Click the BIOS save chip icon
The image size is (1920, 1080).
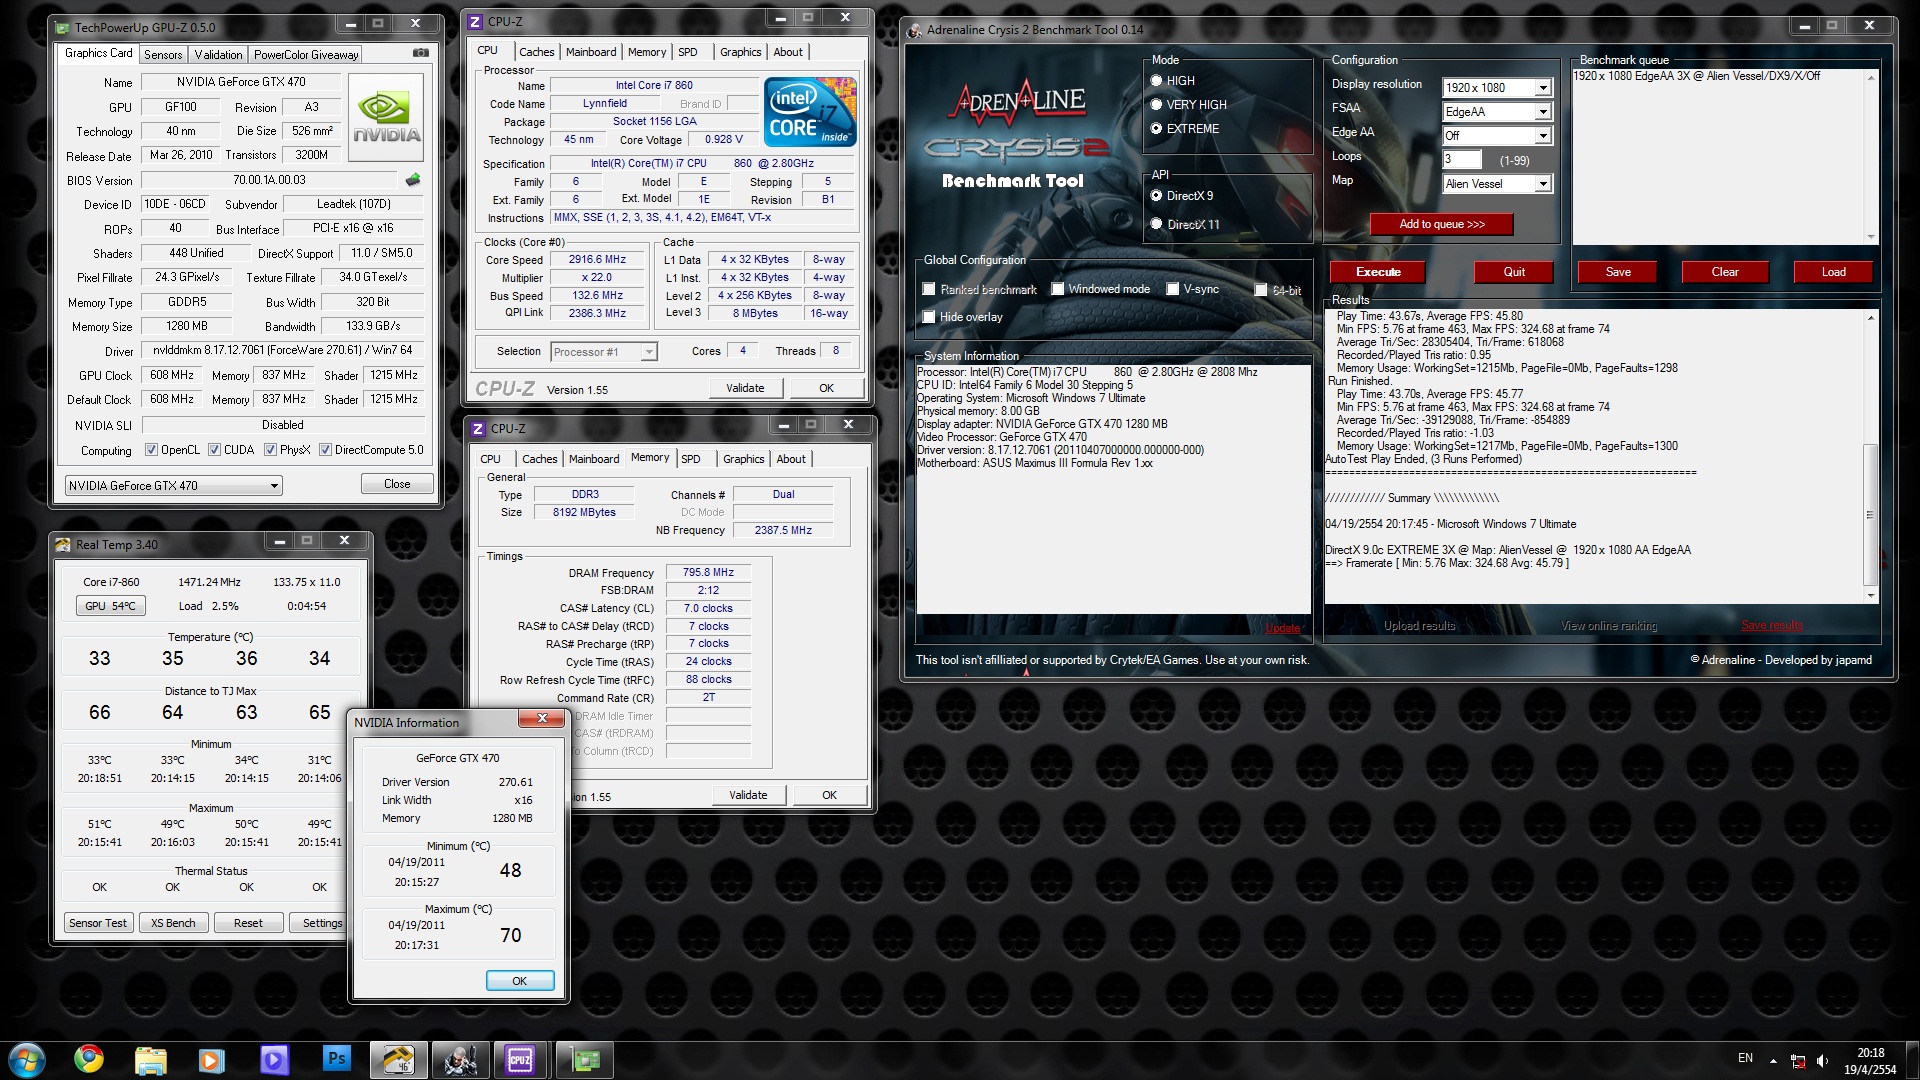(413, 180)
